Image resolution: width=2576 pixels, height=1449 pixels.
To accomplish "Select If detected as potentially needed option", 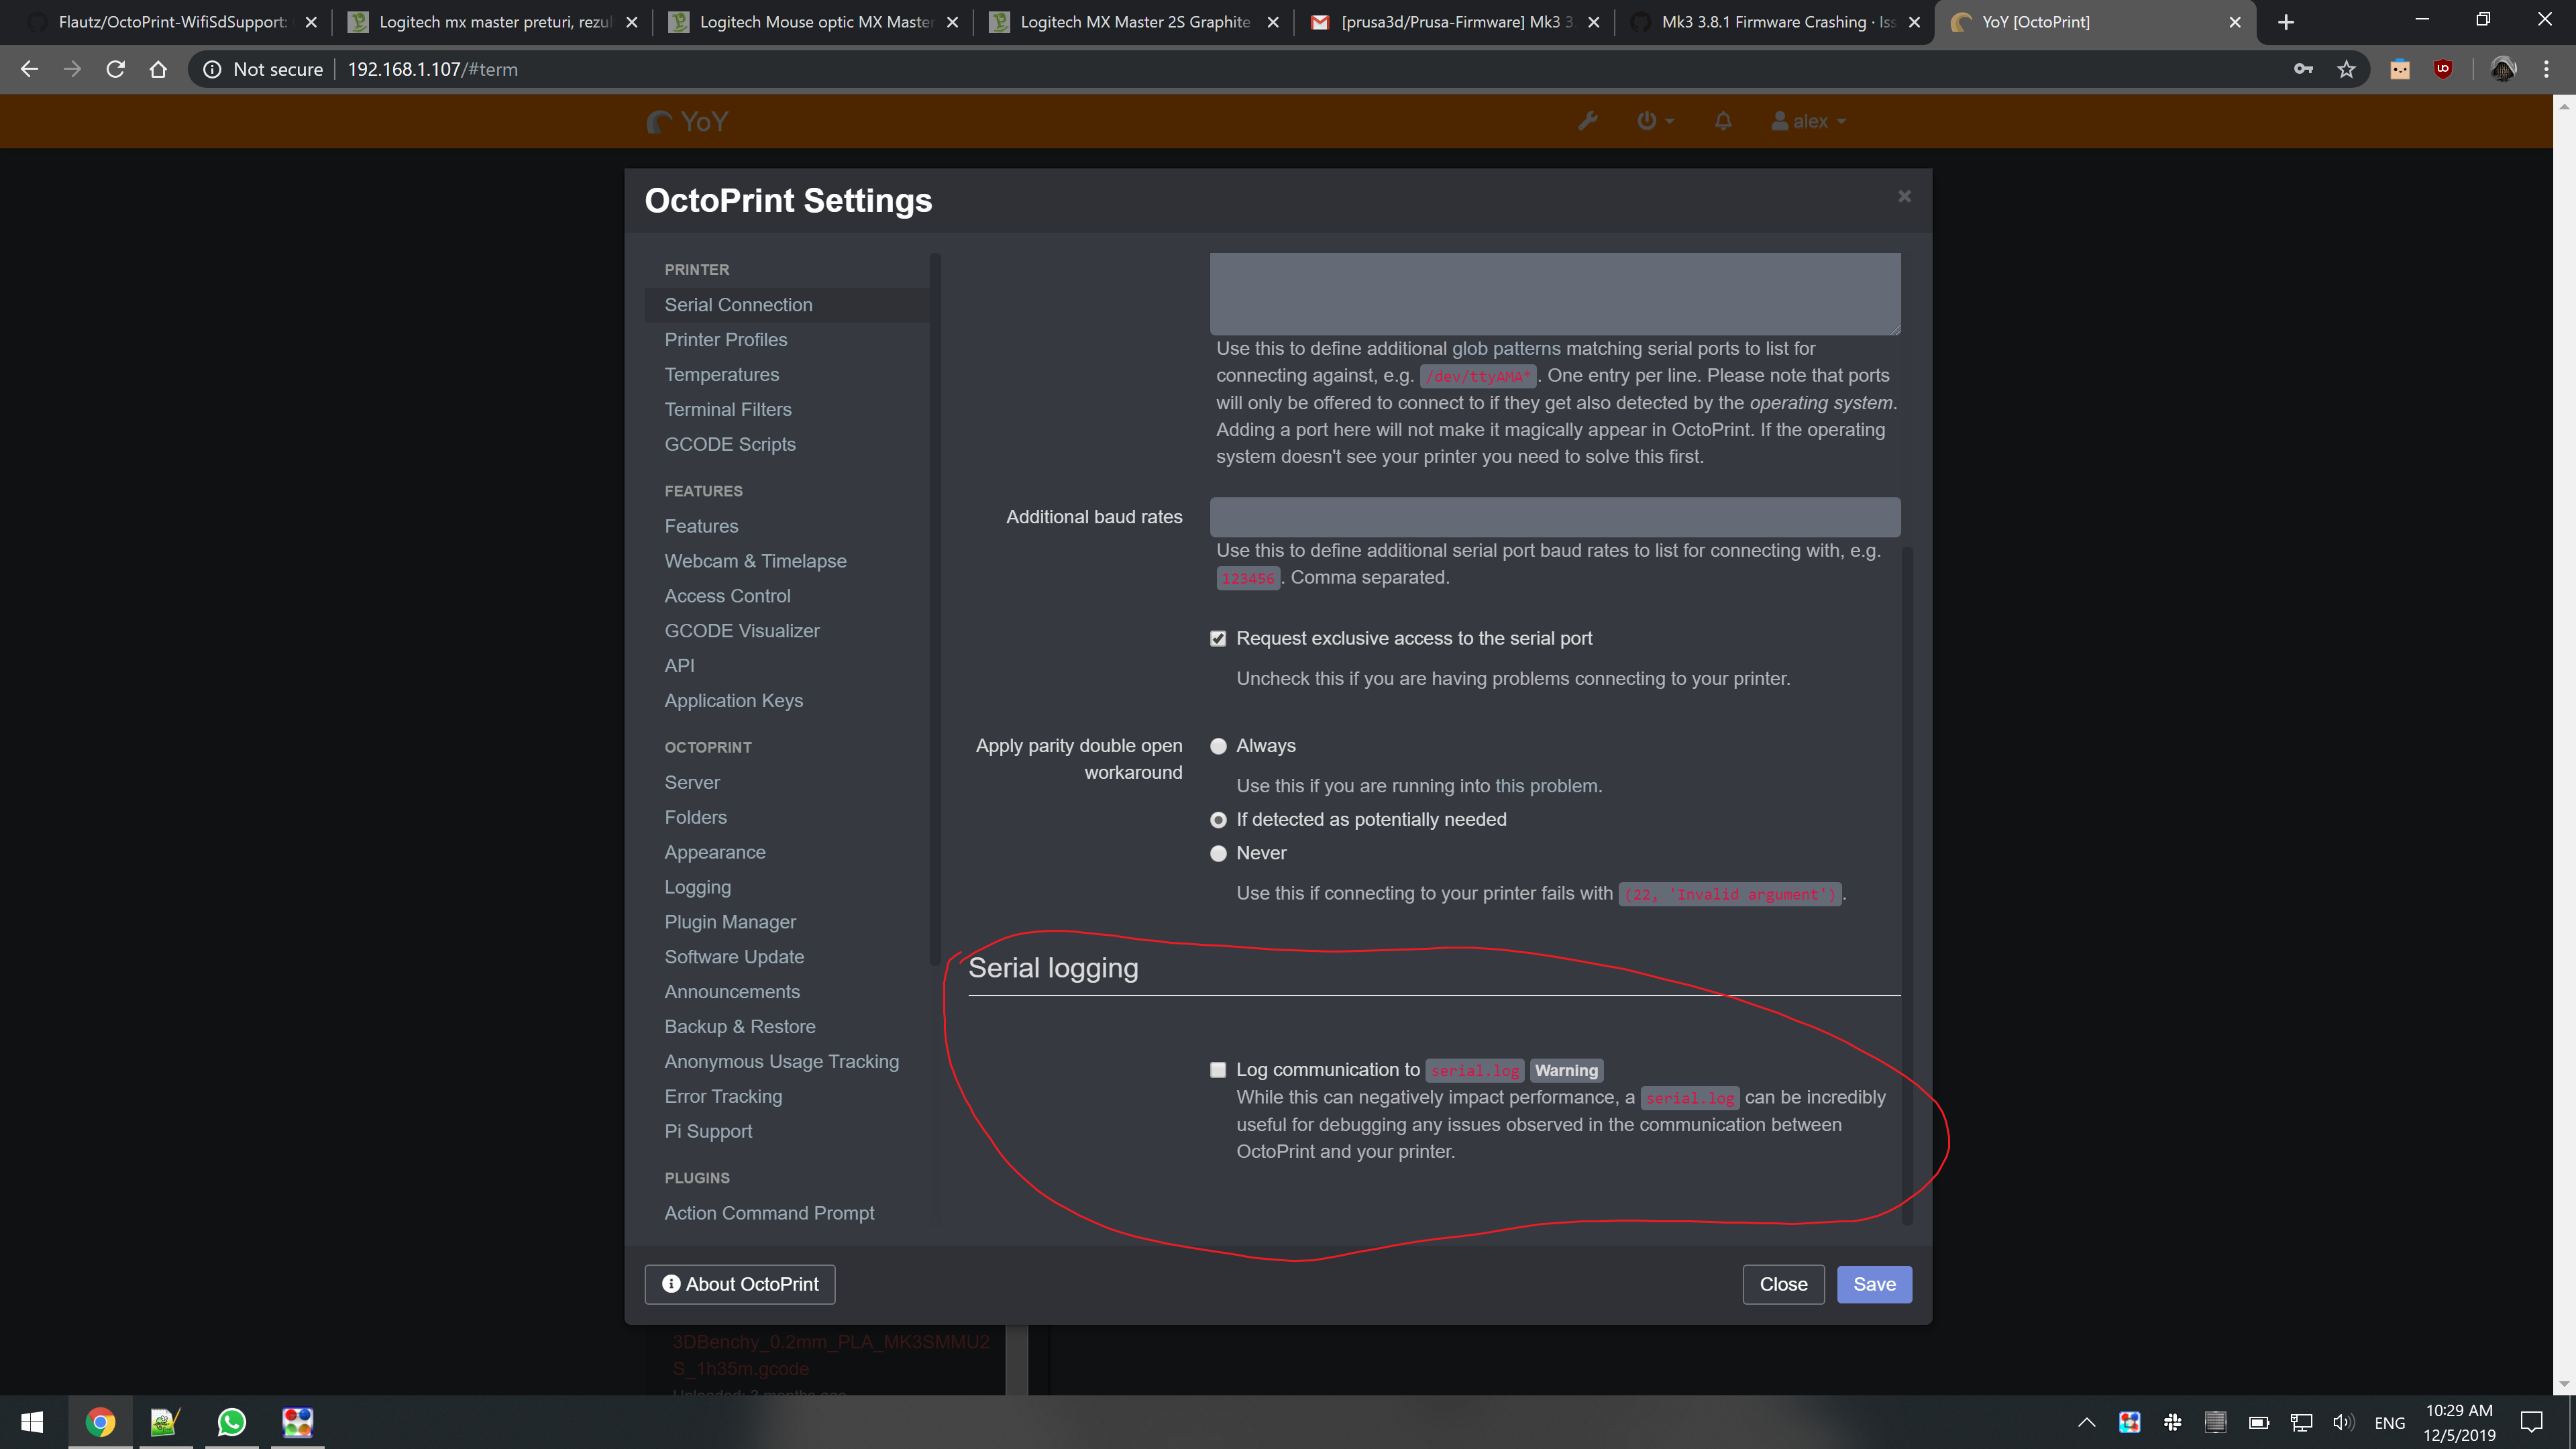I will coord(1218,820).
